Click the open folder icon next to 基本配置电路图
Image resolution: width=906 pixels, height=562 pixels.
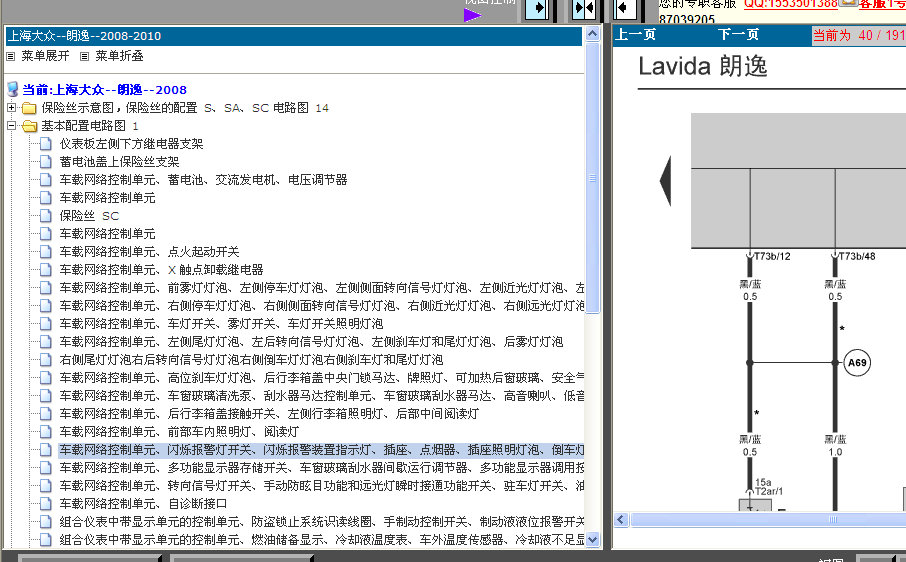[29, 126]
